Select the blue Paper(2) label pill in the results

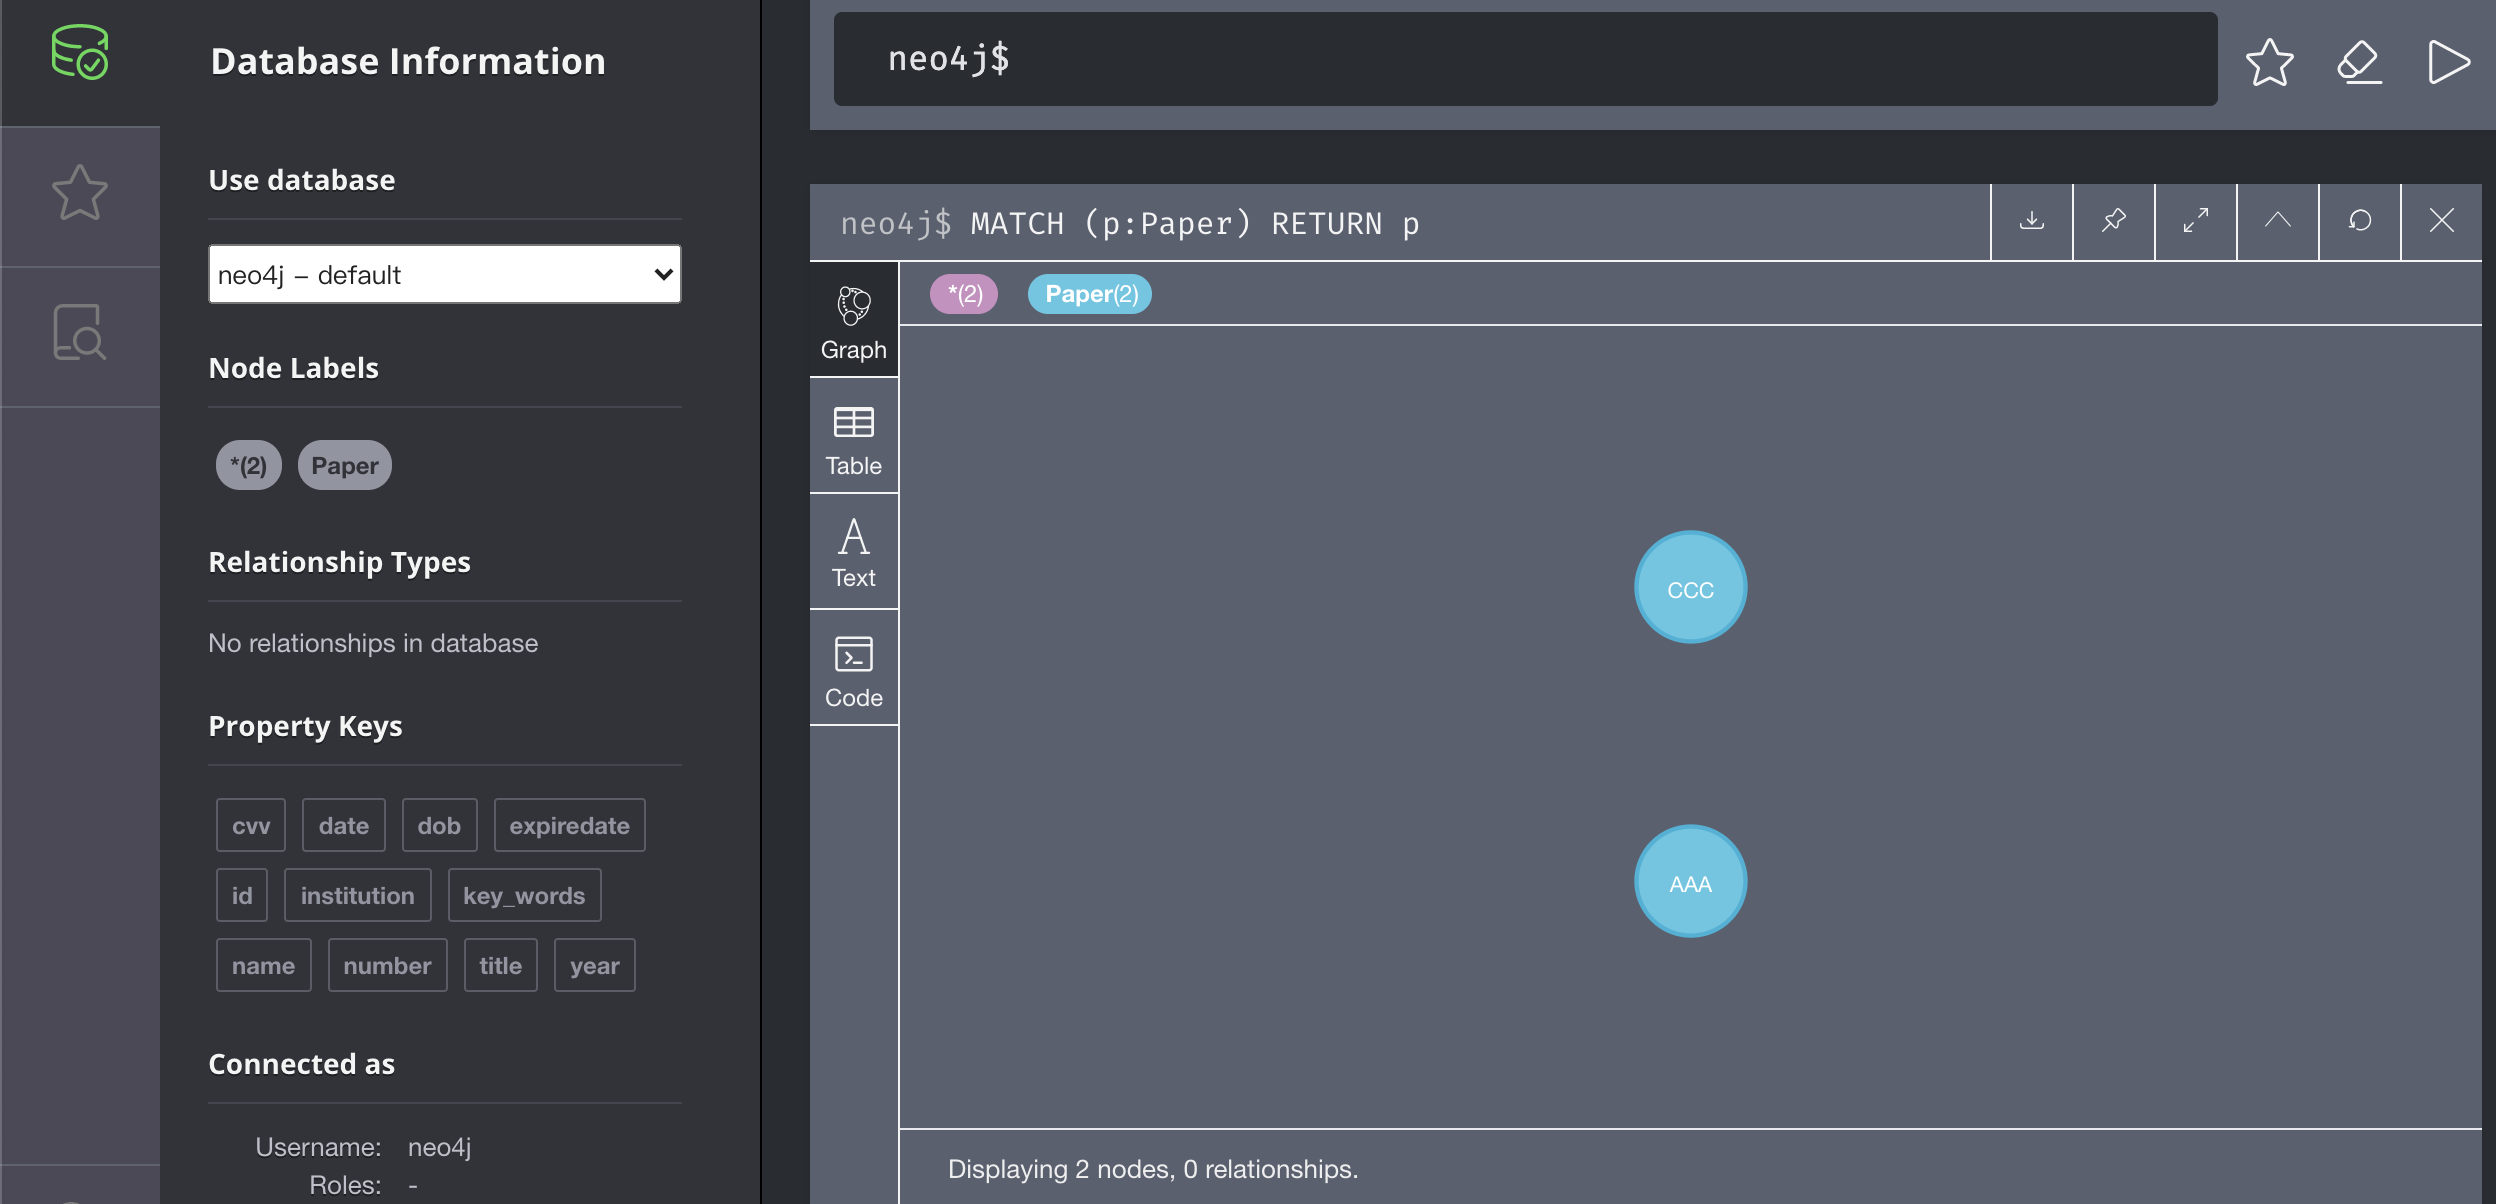click(1090, 294)
